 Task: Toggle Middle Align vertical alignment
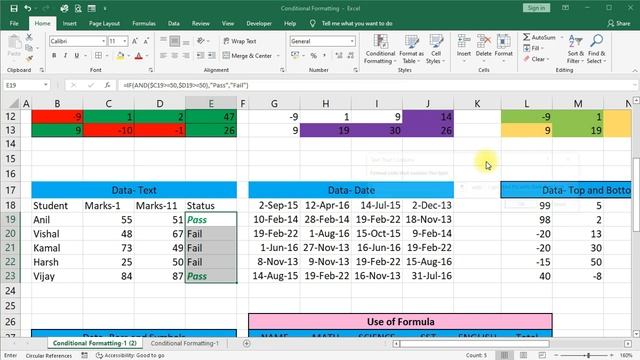[x=175, y=41]
